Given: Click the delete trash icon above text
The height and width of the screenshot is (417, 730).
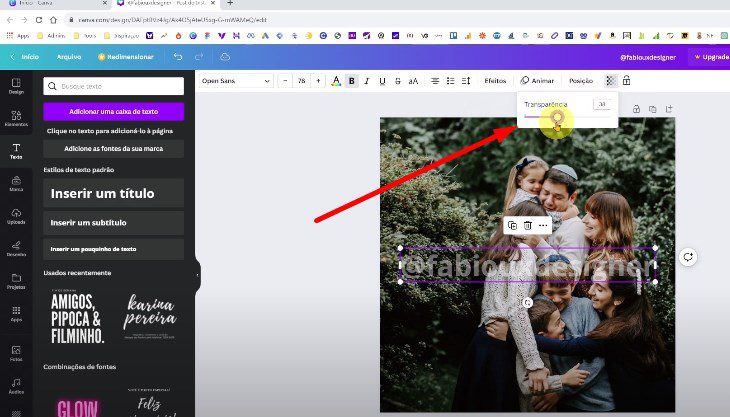Looking at the screenshot, I should (527, 226).
